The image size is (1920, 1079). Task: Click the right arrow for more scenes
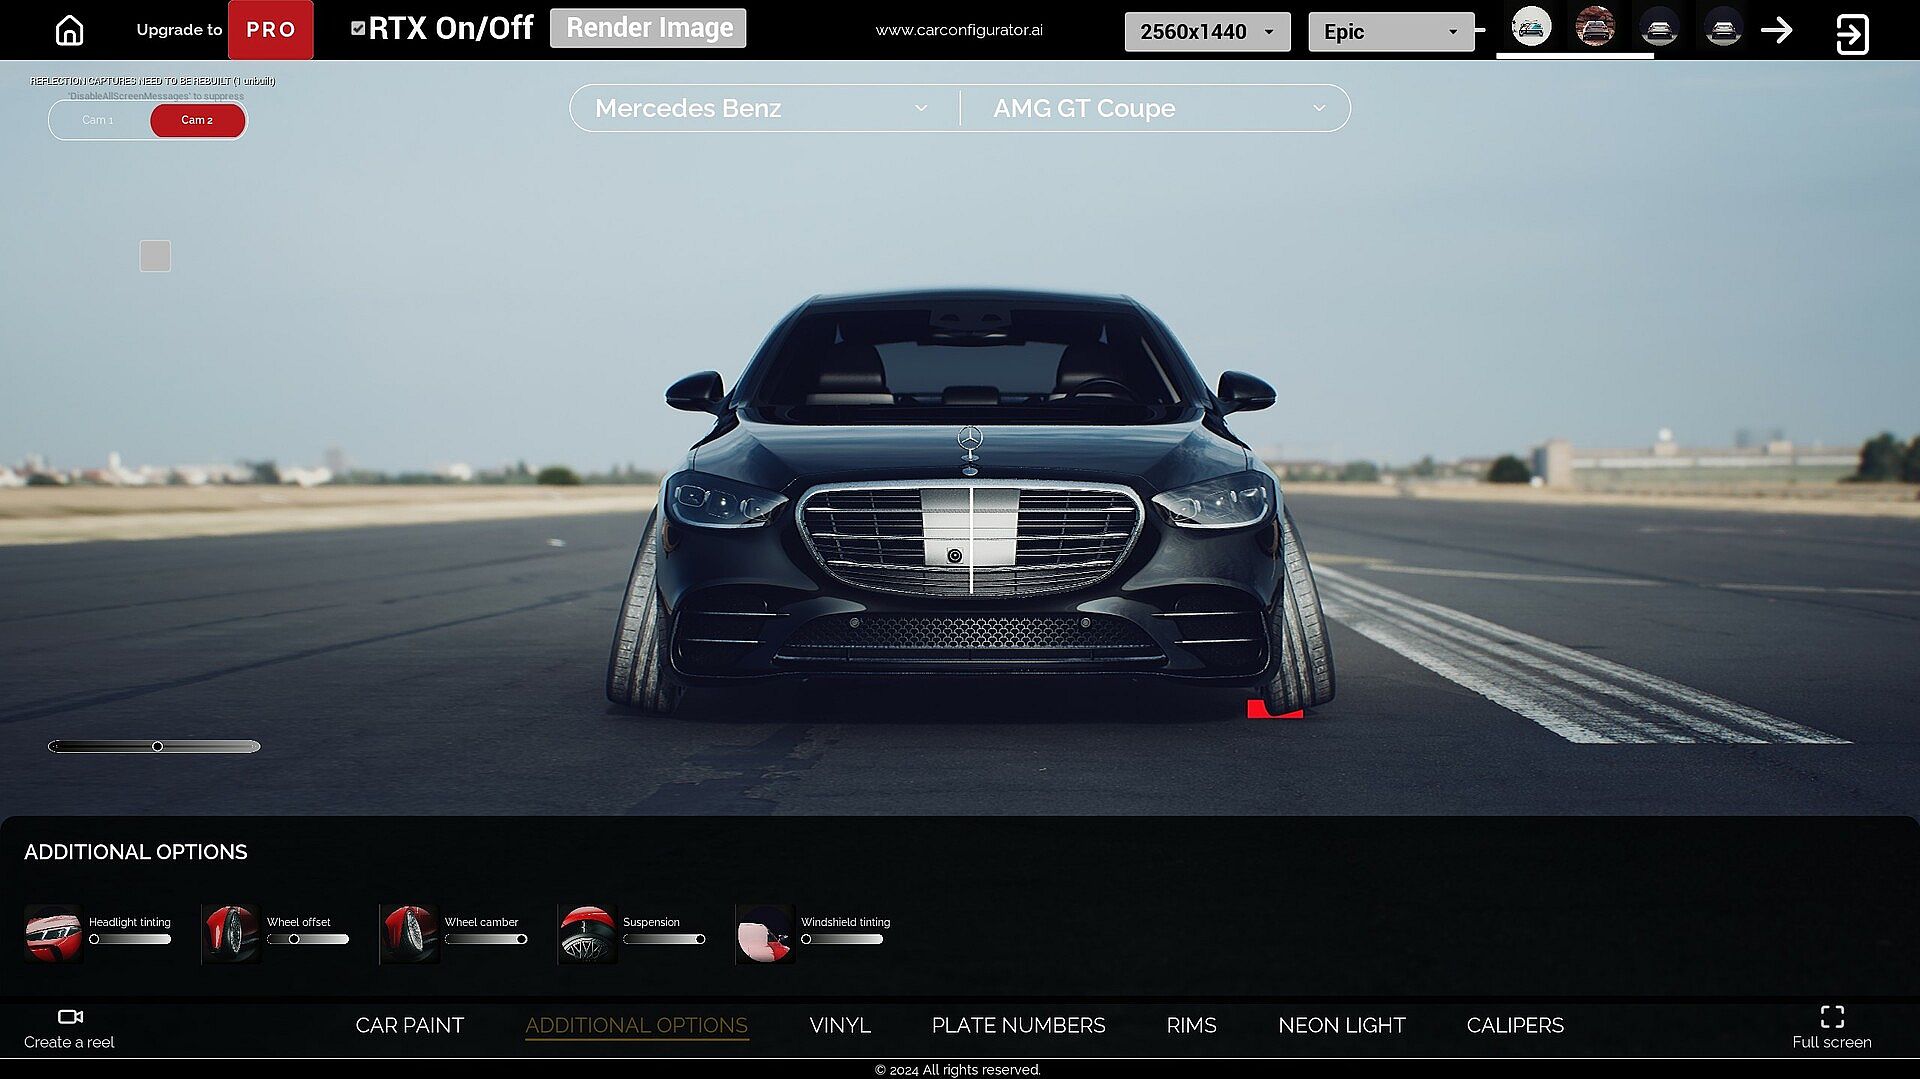tap(1777, 30)
